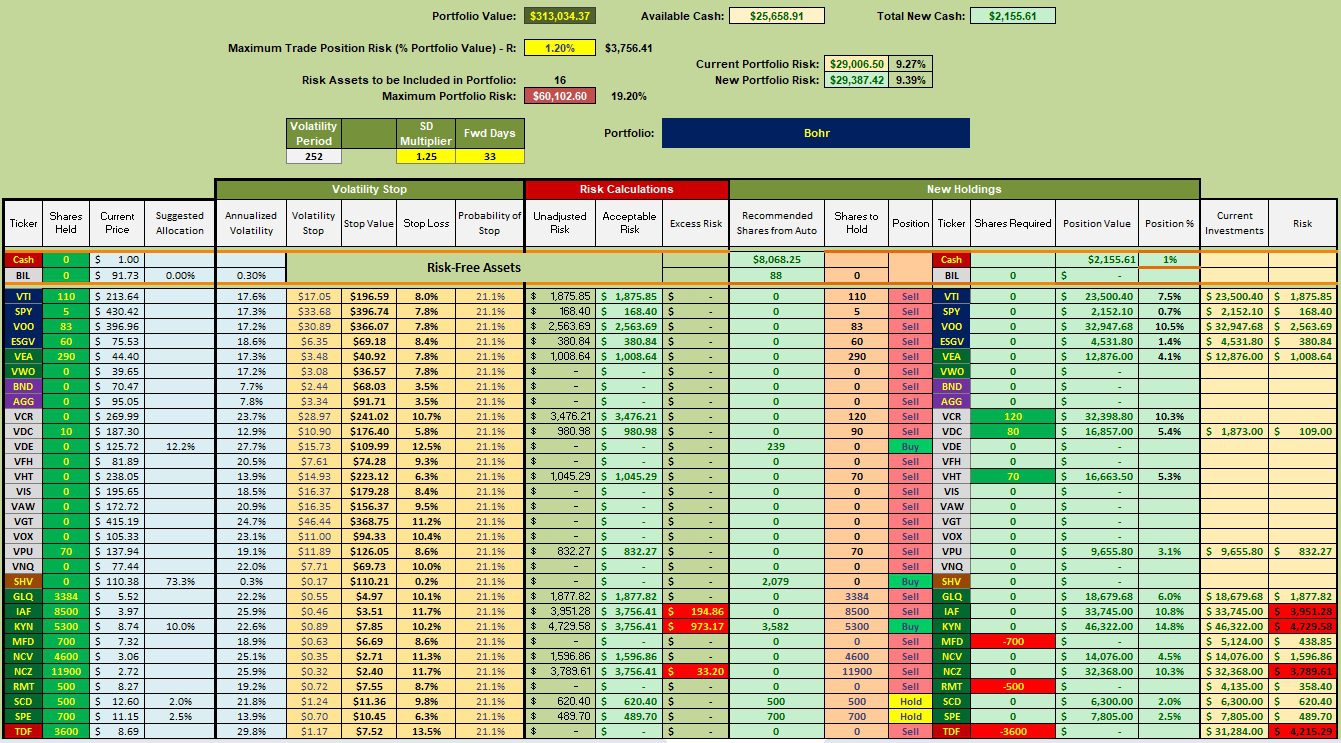1341x743 pixels.
Task: Click the 9.39% new portfolio risk percentage
Action: click(x=911, y=80)
